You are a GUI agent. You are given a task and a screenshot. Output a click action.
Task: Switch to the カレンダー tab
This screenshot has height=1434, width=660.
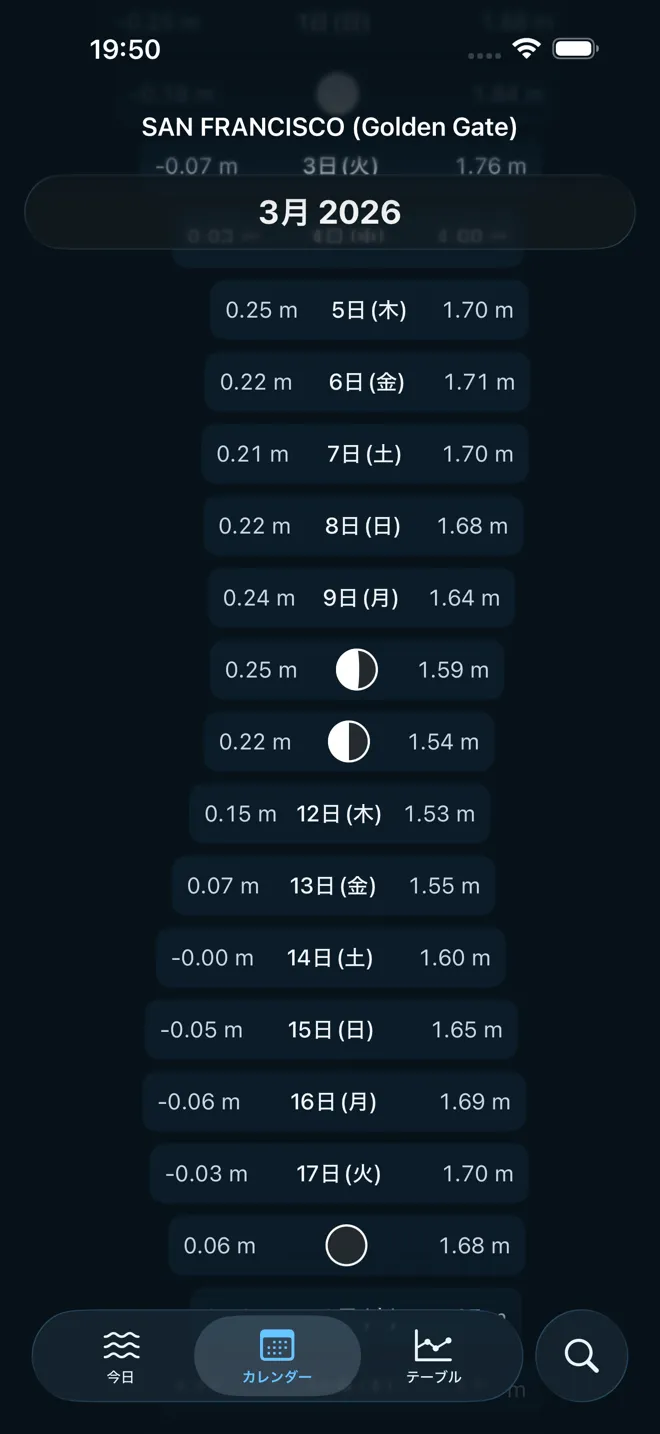pos(277,1377)
